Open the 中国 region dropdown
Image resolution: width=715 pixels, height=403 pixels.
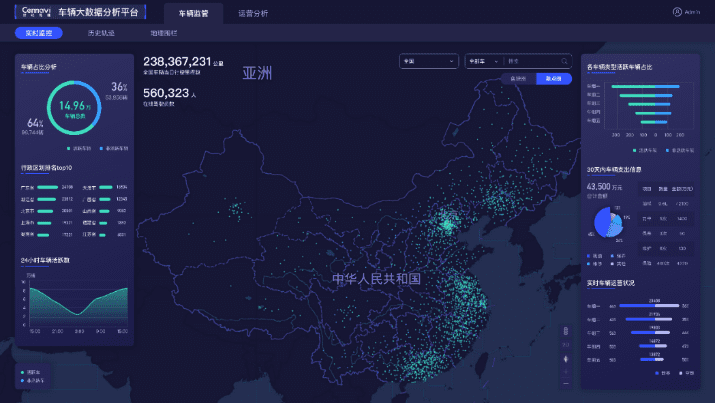coord(428,61)
